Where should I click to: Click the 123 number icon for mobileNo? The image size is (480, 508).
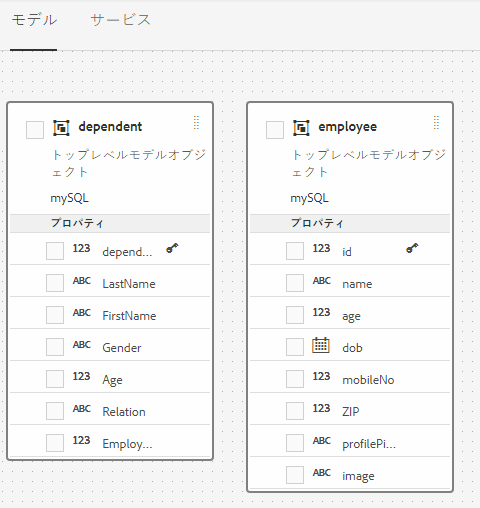pyautogui.click(x=321, y=376)
